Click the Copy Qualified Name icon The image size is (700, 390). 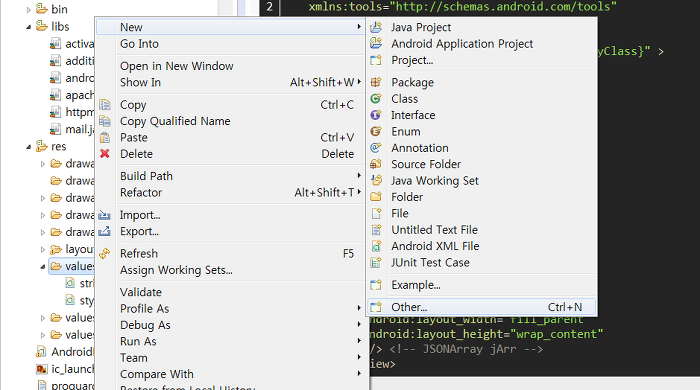pyautogui.click(x=104, y=121)
